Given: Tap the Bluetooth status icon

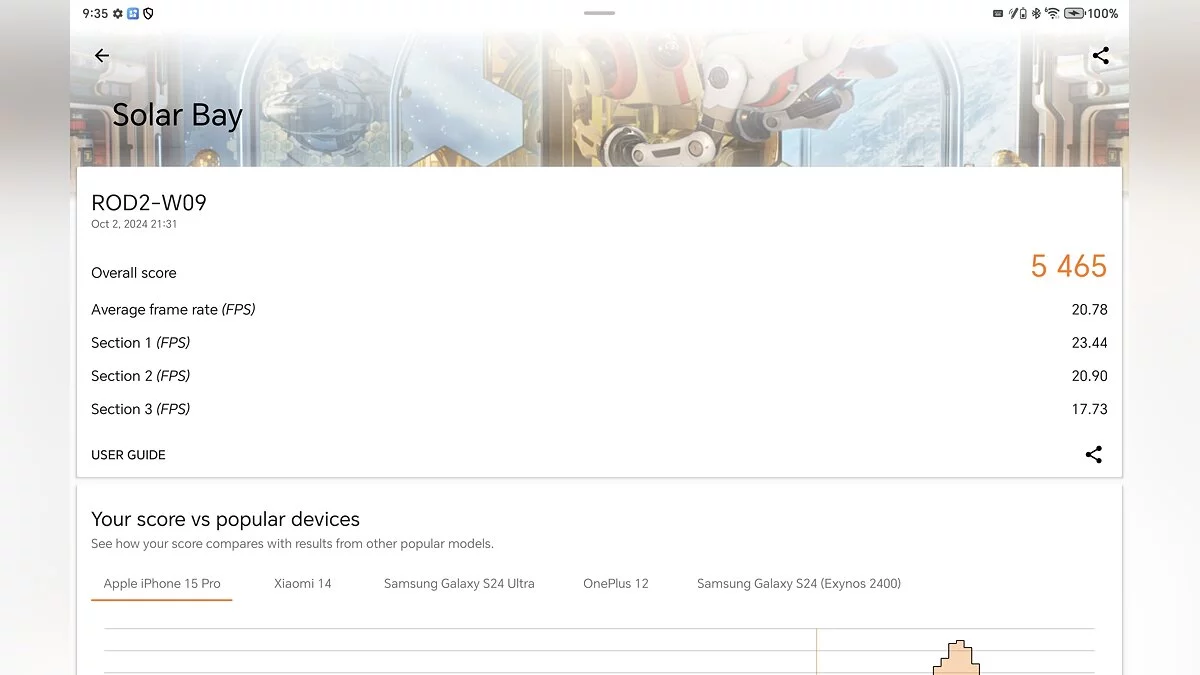Looking at the screenshot, I should (x=1036, y=14).
